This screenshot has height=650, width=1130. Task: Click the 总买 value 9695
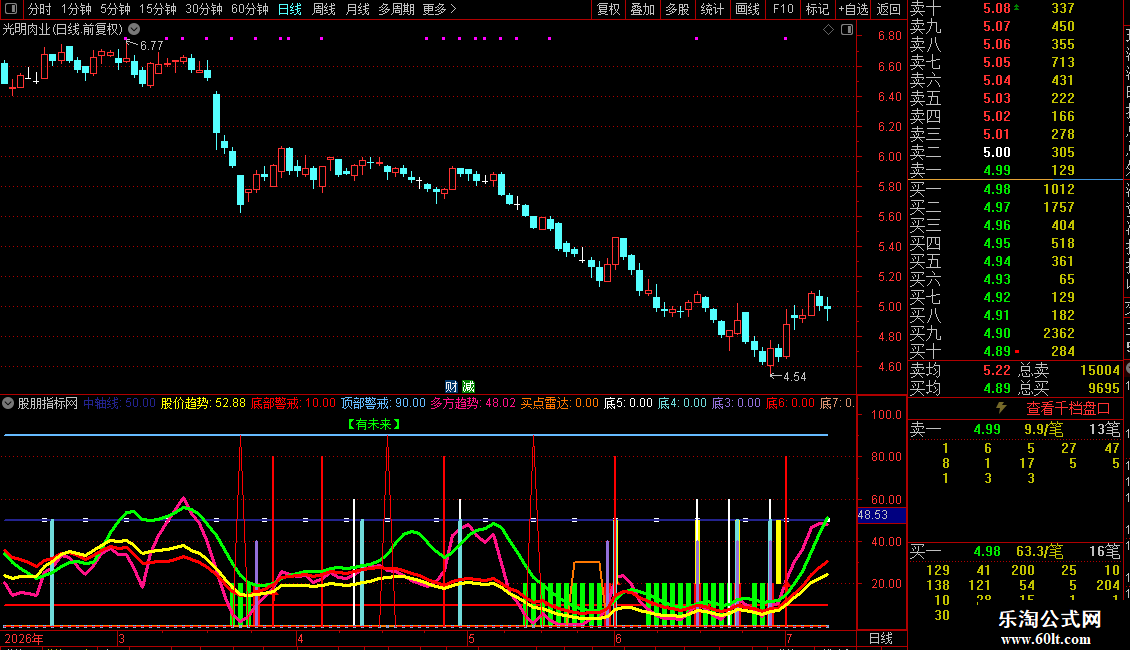(x=1103, y=388)
